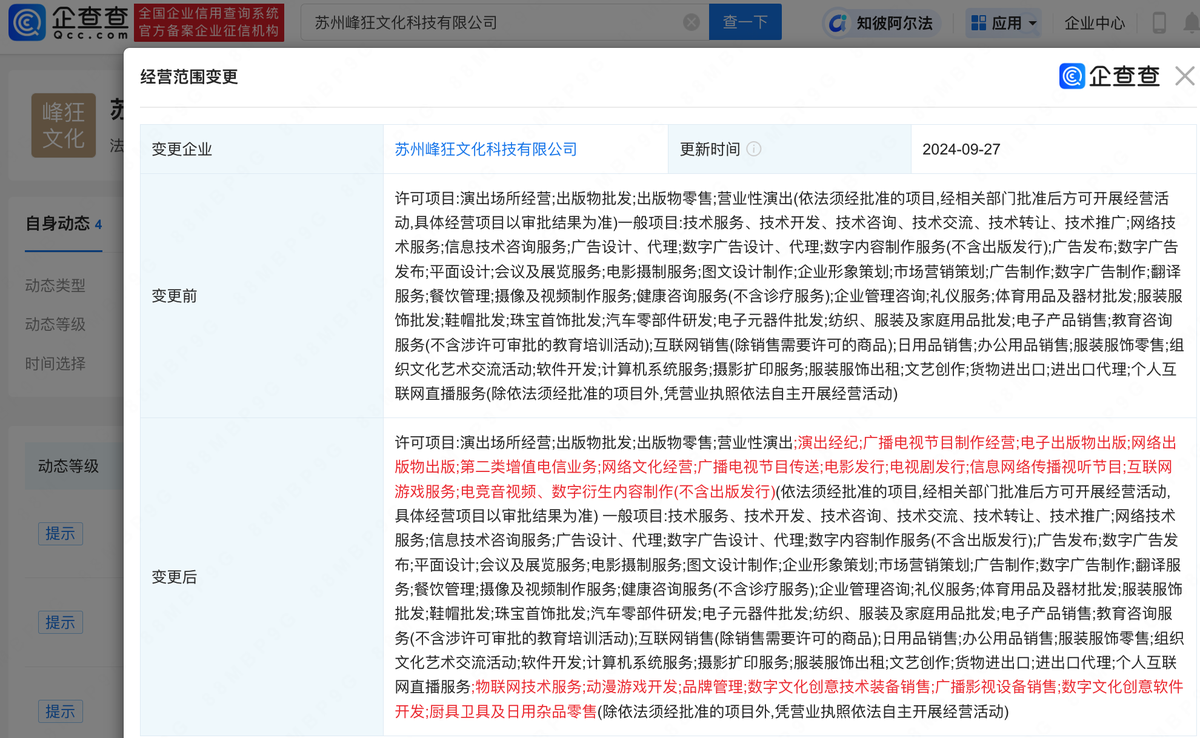Click the 企查查 logo in dialog header

1109,76
